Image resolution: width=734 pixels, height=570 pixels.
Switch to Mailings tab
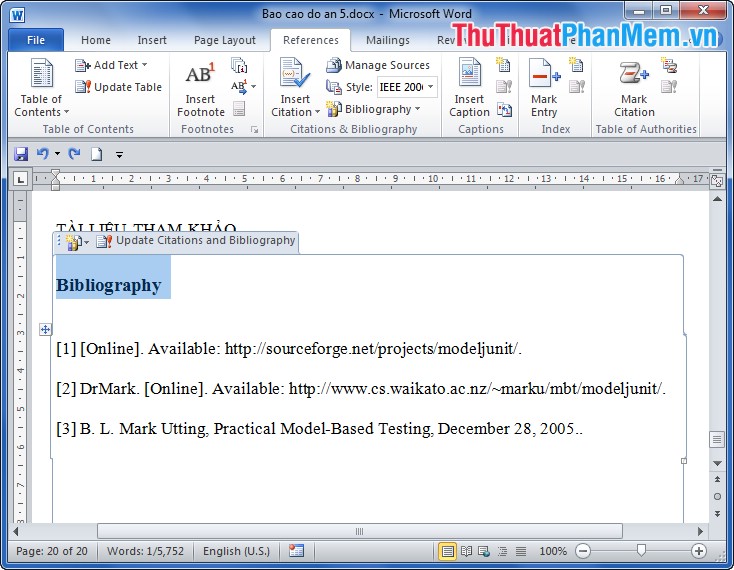(x=388, y=40)
